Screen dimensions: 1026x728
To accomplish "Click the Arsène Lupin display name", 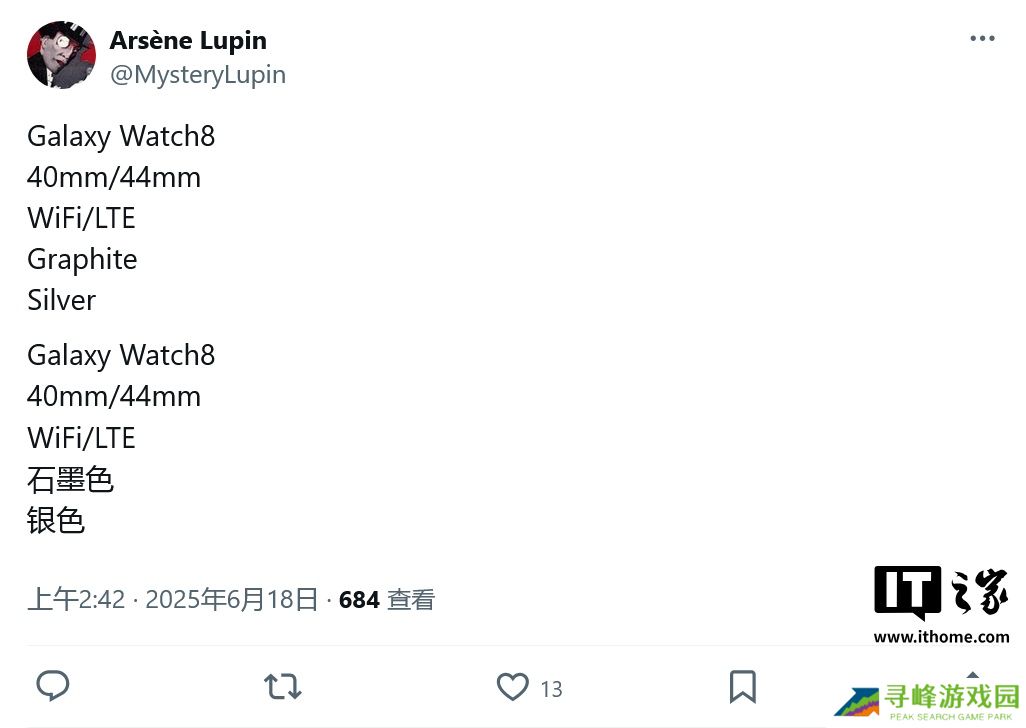I will [x=188, y=41].
